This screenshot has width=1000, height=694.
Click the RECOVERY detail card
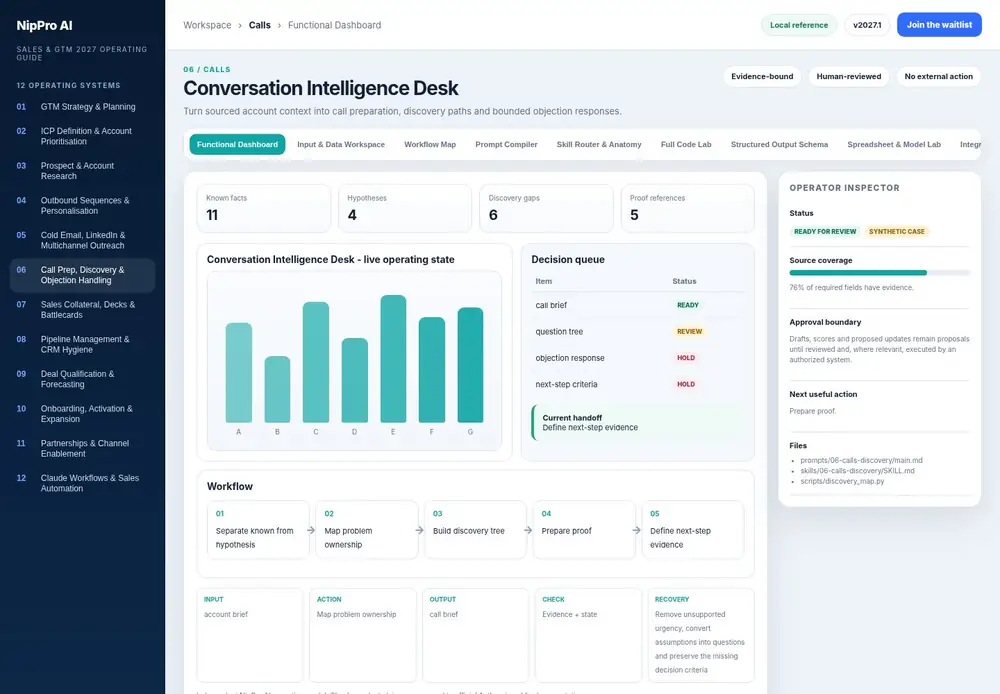[x=702, y=635]
